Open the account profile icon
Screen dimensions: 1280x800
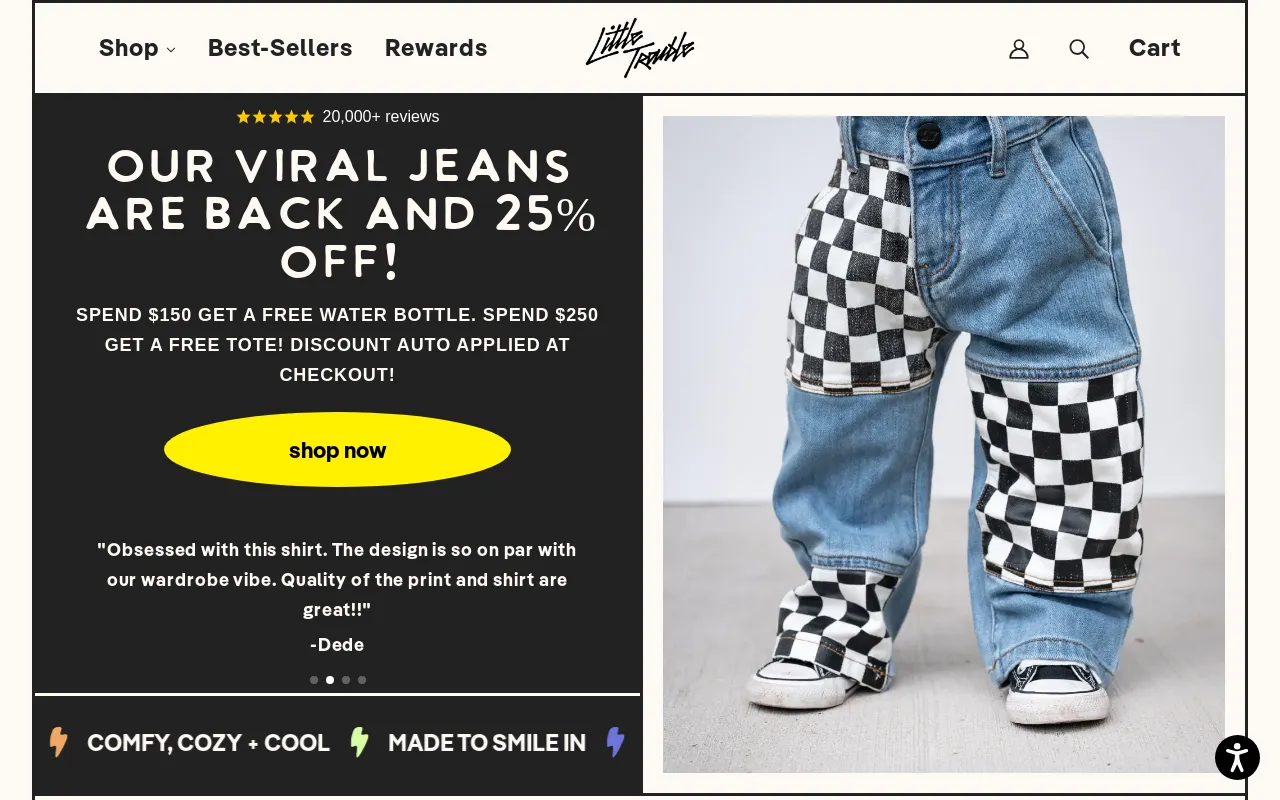pos(1019,49)
